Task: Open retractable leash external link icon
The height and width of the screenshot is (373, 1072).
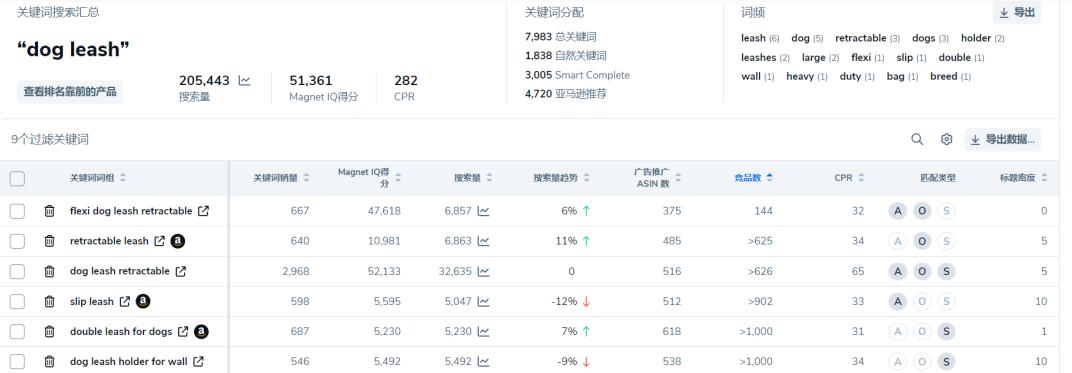Action: 159,241
